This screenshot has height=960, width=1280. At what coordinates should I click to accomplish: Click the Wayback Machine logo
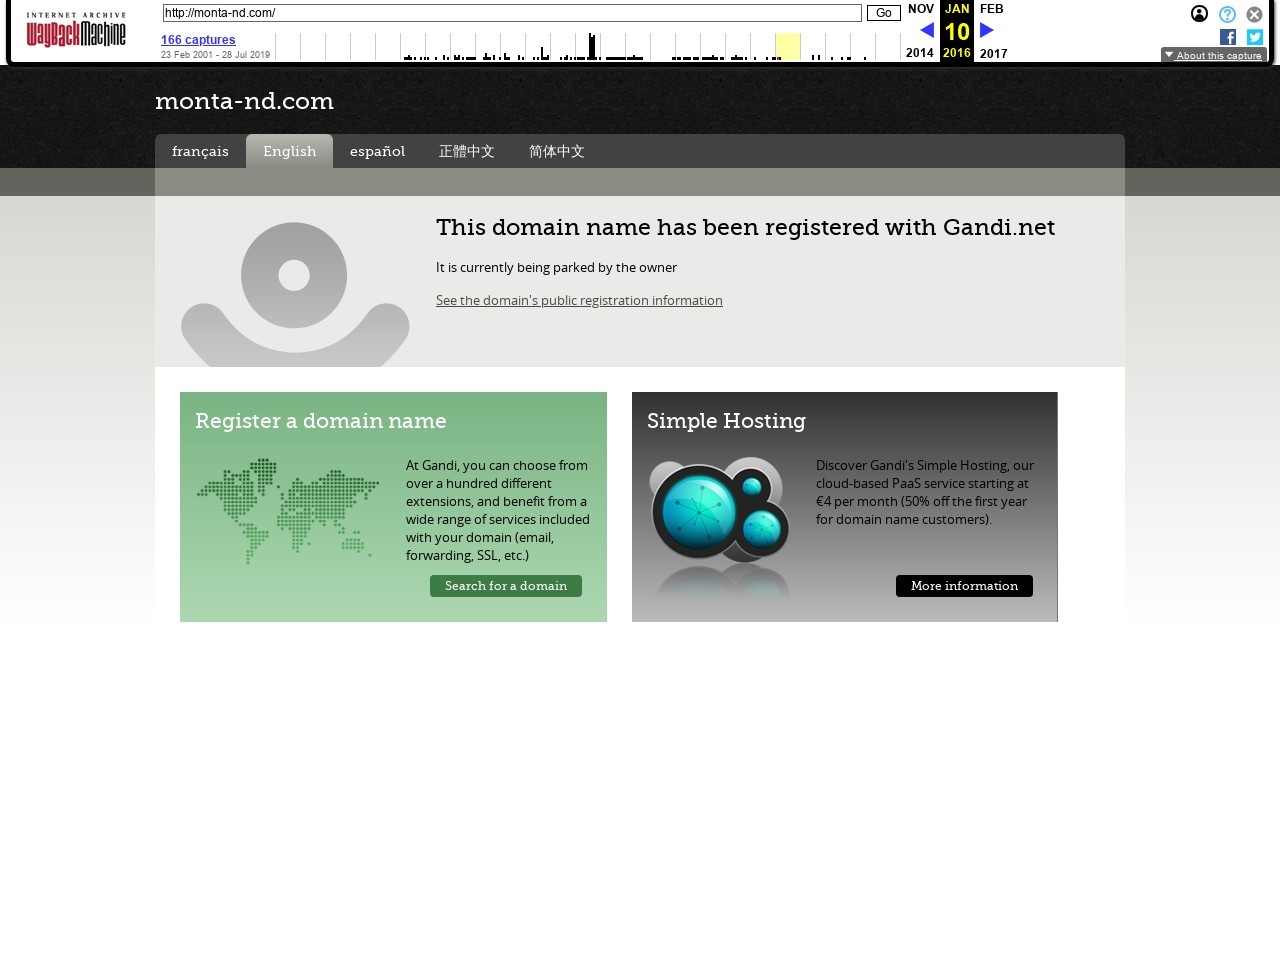coord(76,30)
